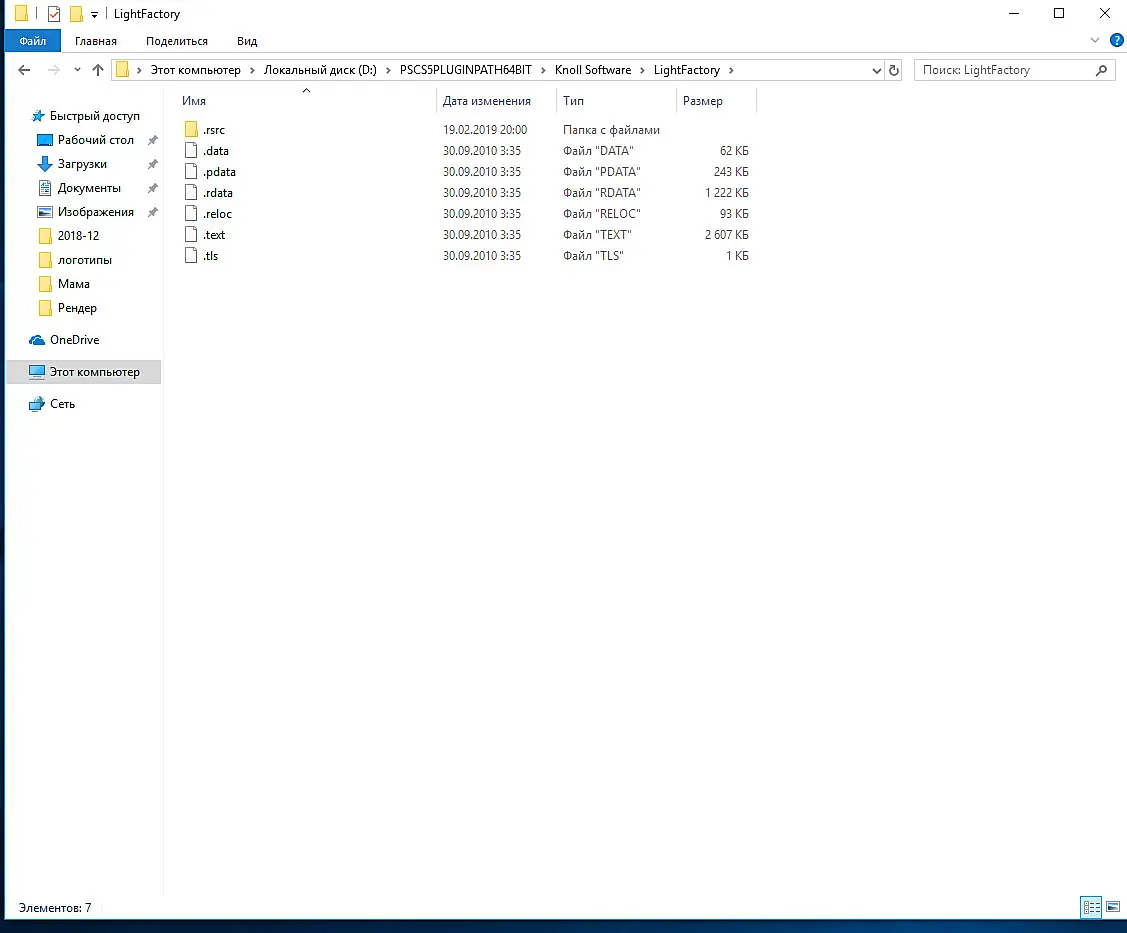Expand the ribbon with the chevron

[x=1094, y=40]
